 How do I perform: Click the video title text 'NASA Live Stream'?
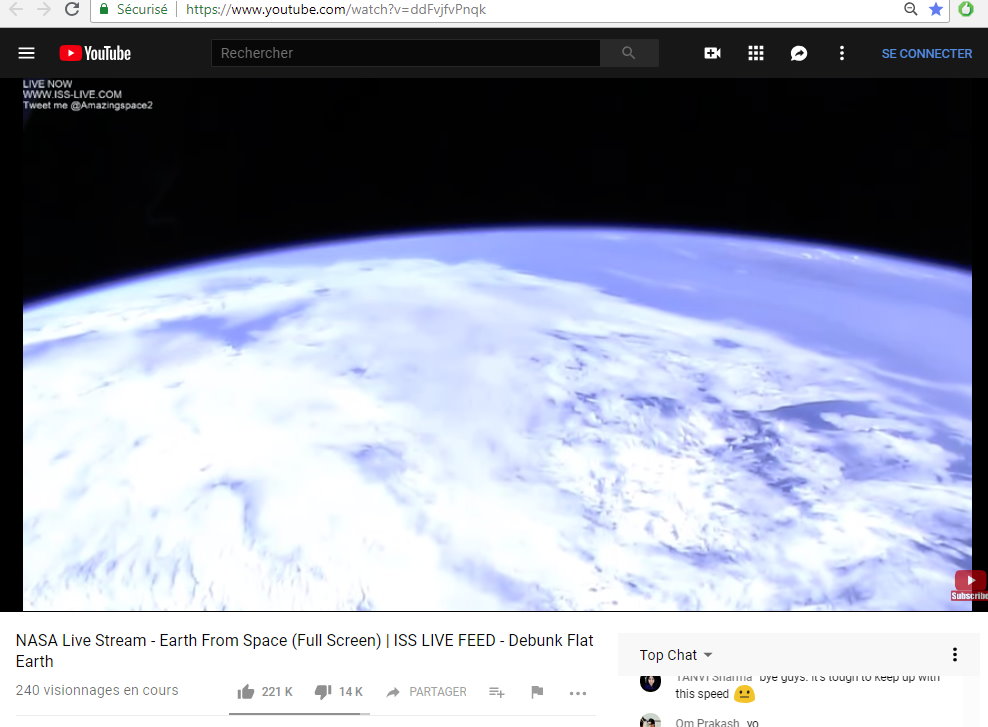click(81, 640)
